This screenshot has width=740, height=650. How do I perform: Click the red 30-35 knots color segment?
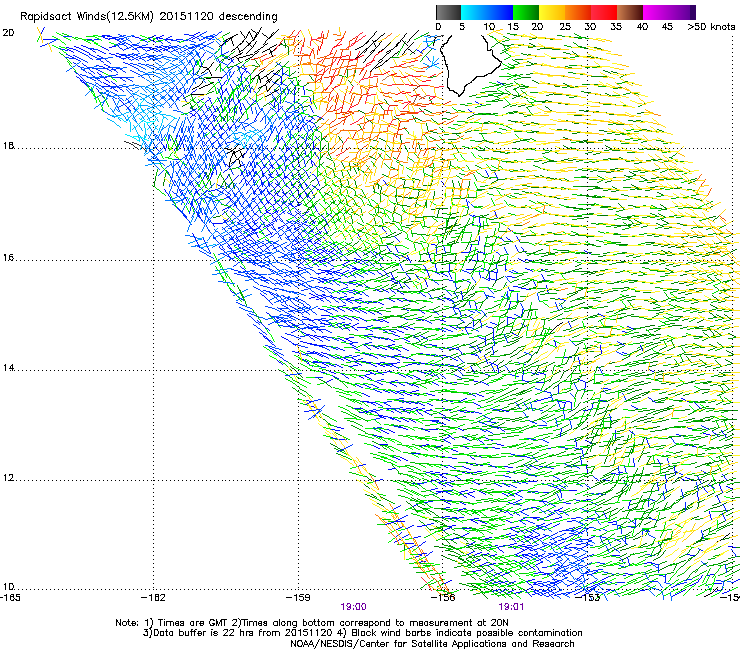coord(604,12)
